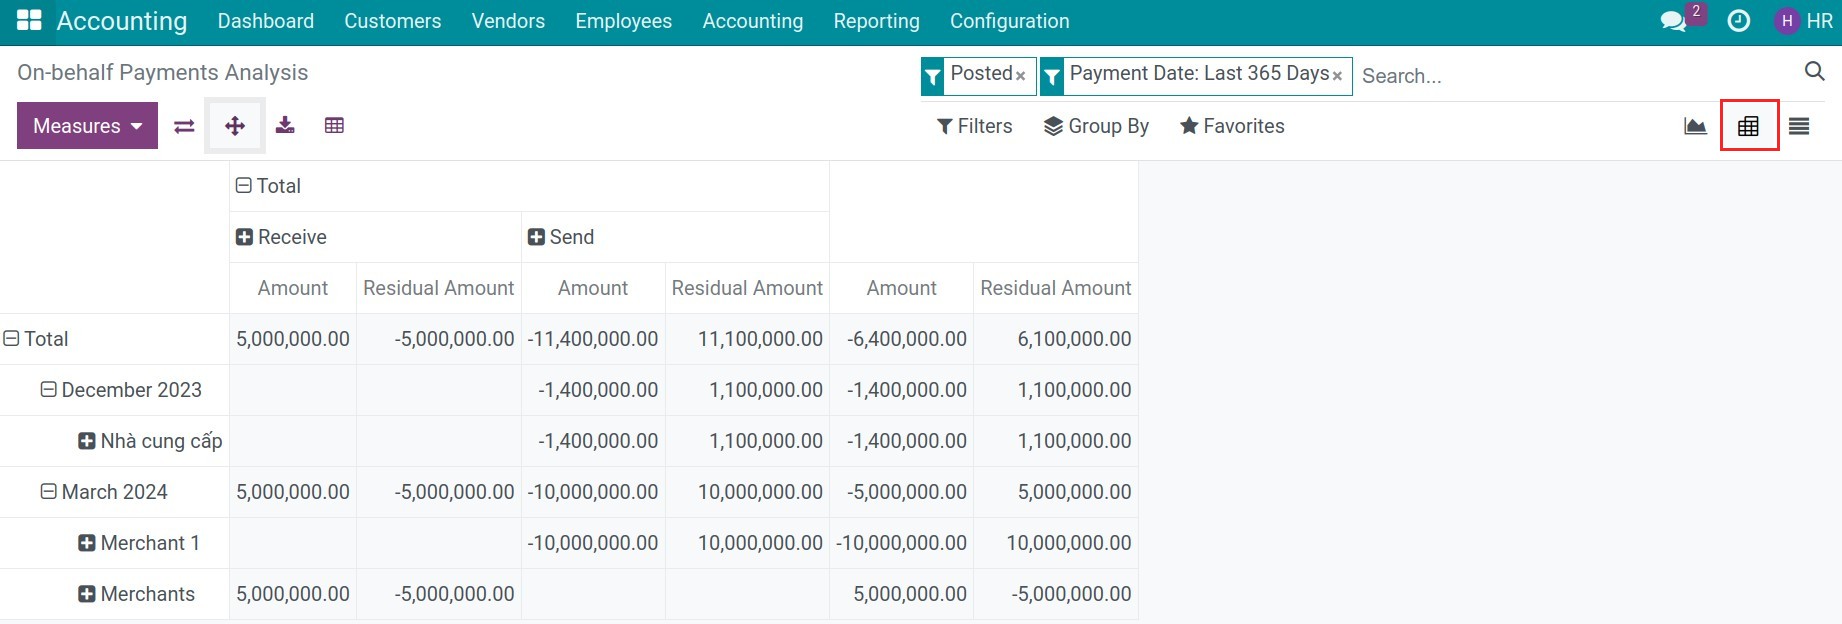Open the Vendors menu

pos(508,21)
